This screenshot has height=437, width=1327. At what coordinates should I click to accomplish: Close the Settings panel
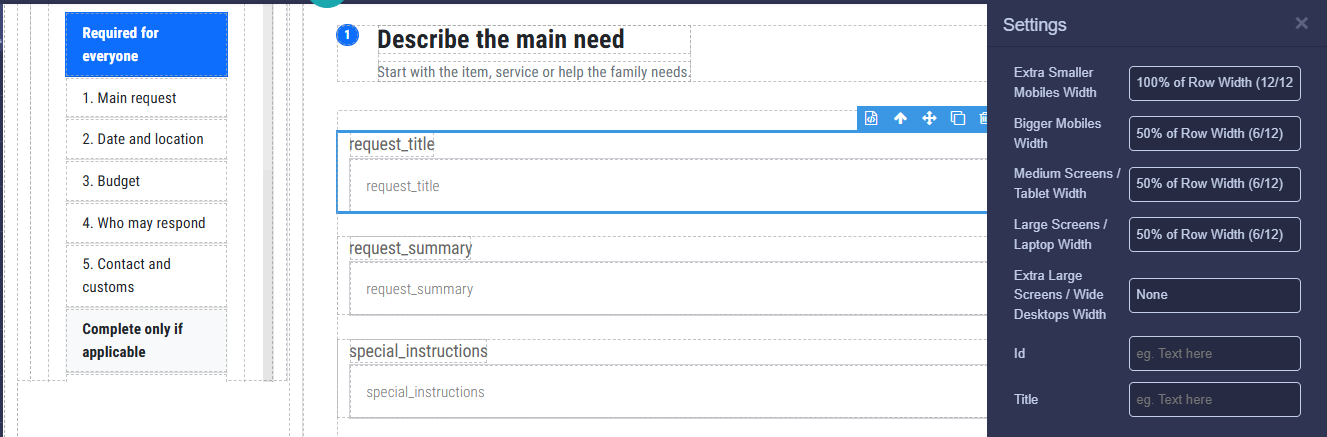click(x=1301, y=23)
